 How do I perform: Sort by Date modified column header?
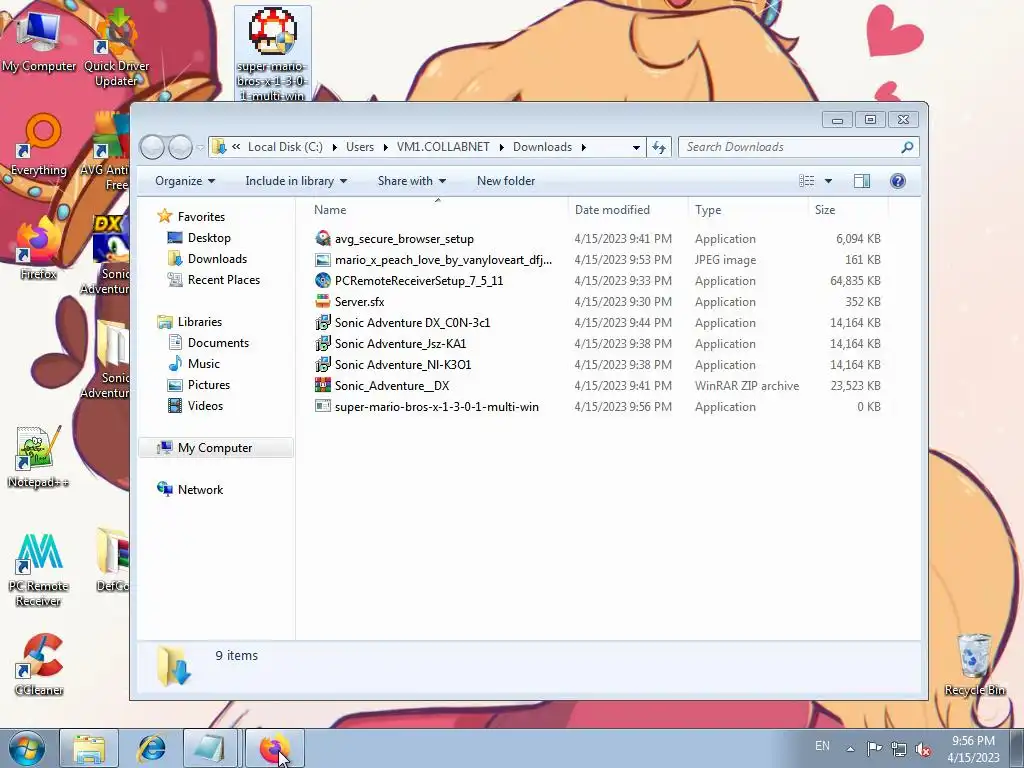628,210
